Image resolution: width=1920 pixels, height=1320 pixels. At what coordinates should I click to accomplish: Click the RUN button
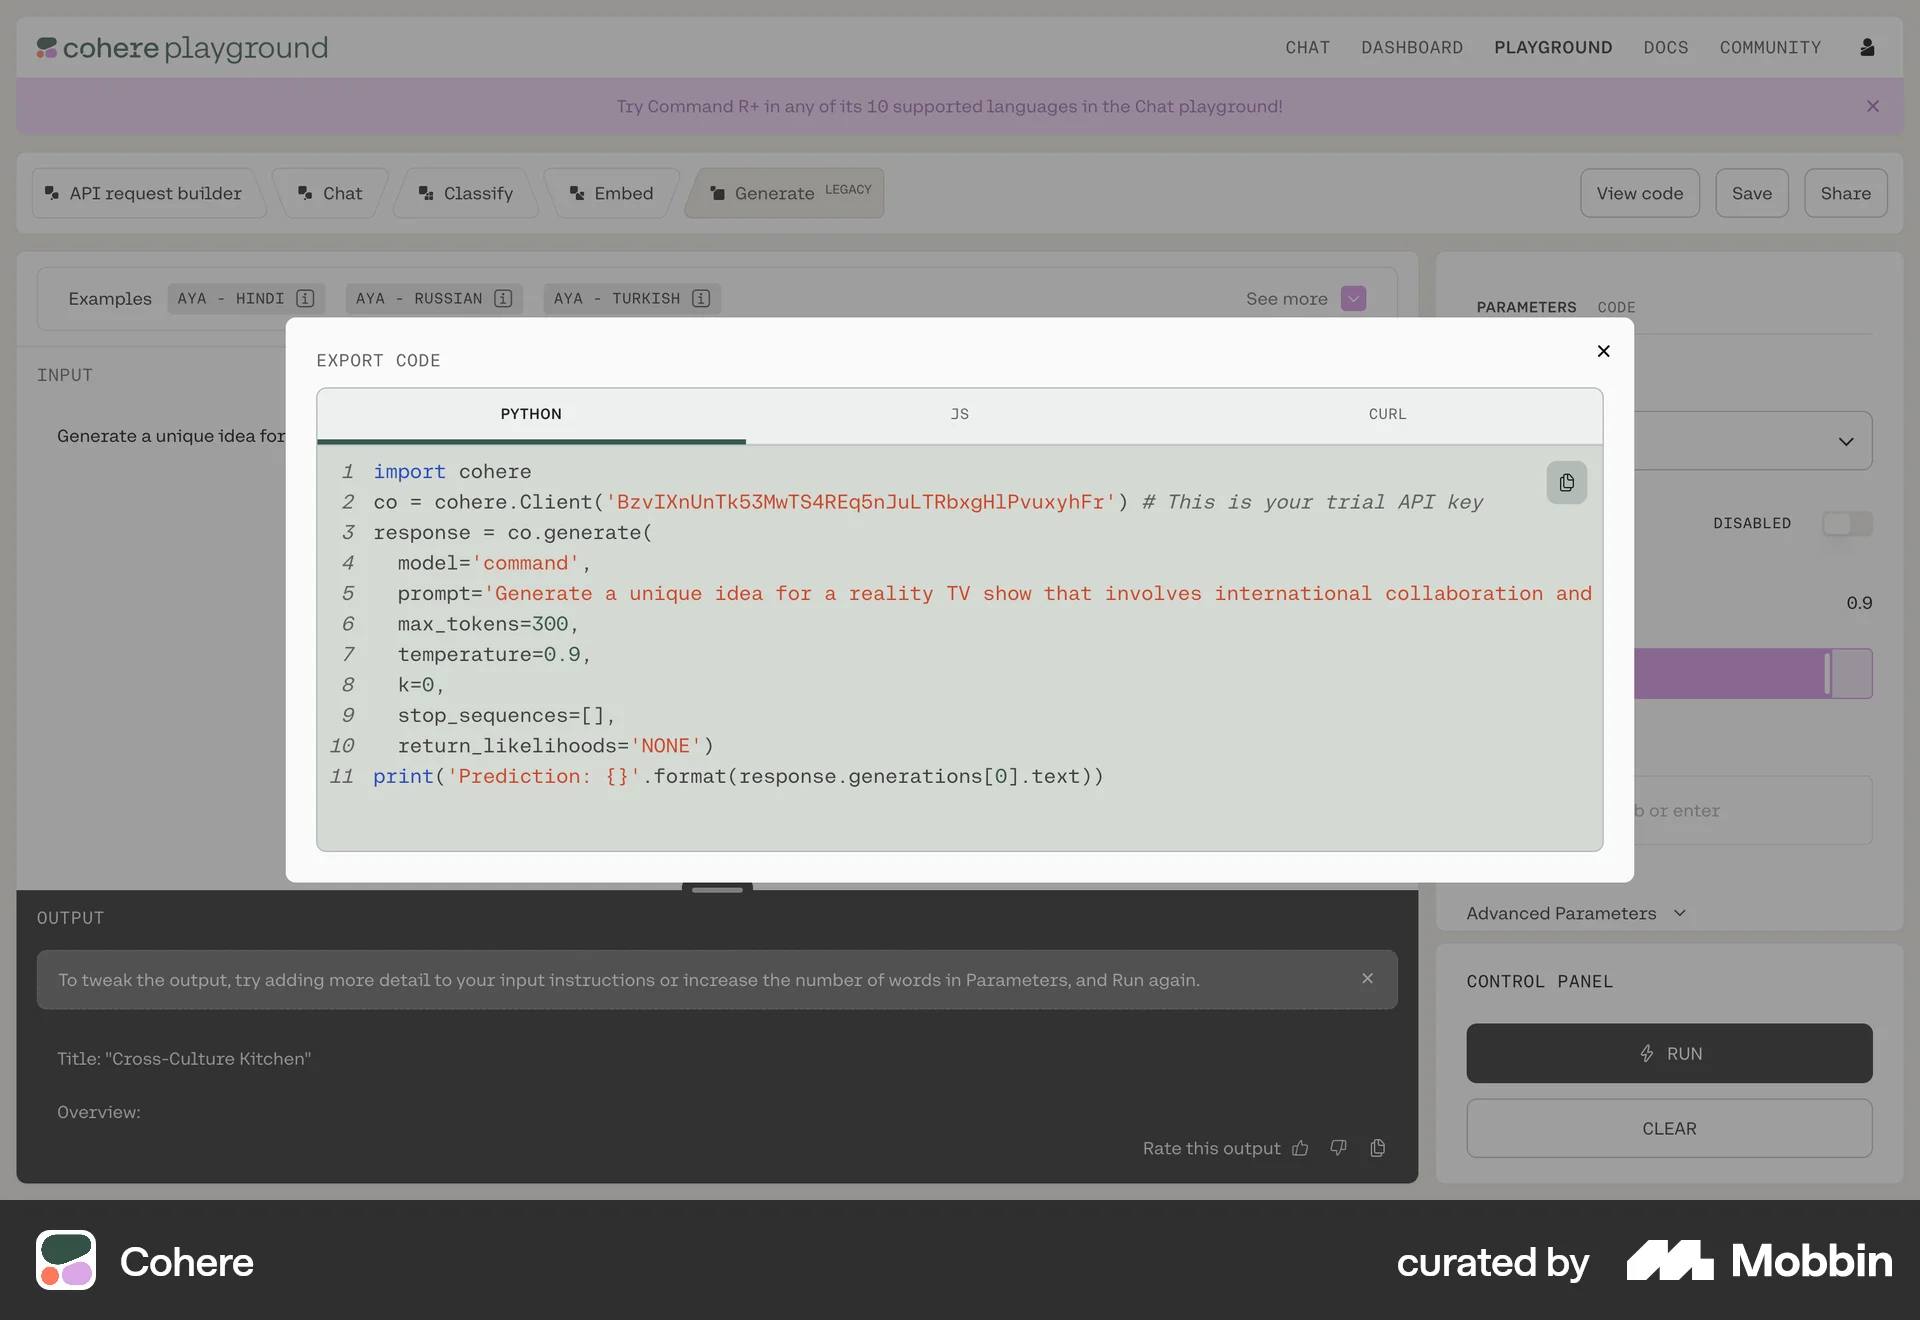[x=1669, y=1053]
